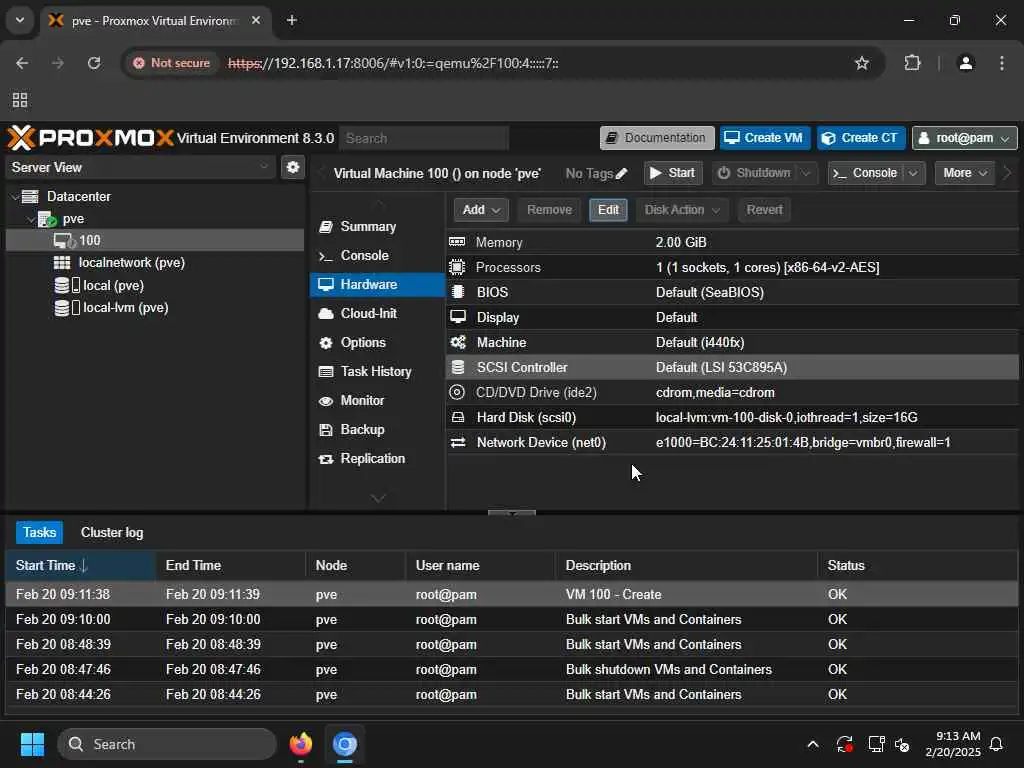The width and height of the screenshot is (1024, 768).
Task: Select the VM 100 - Create task row
Action: pos(511,594)
